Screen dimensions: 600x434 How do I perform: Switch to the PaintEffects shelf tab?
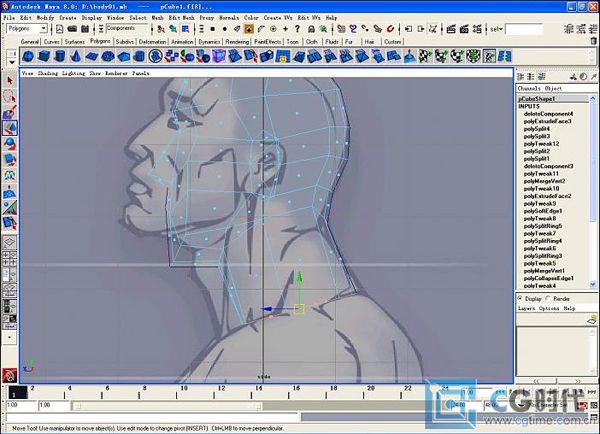pyautogui.click(x=267, y=42)
